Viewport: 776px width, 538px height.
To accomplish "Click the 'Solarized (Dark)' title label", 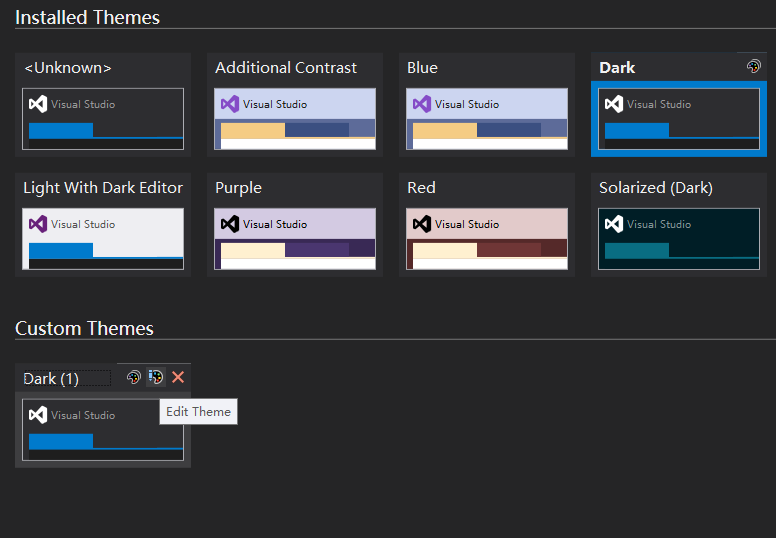I will [x=655, y=188].
